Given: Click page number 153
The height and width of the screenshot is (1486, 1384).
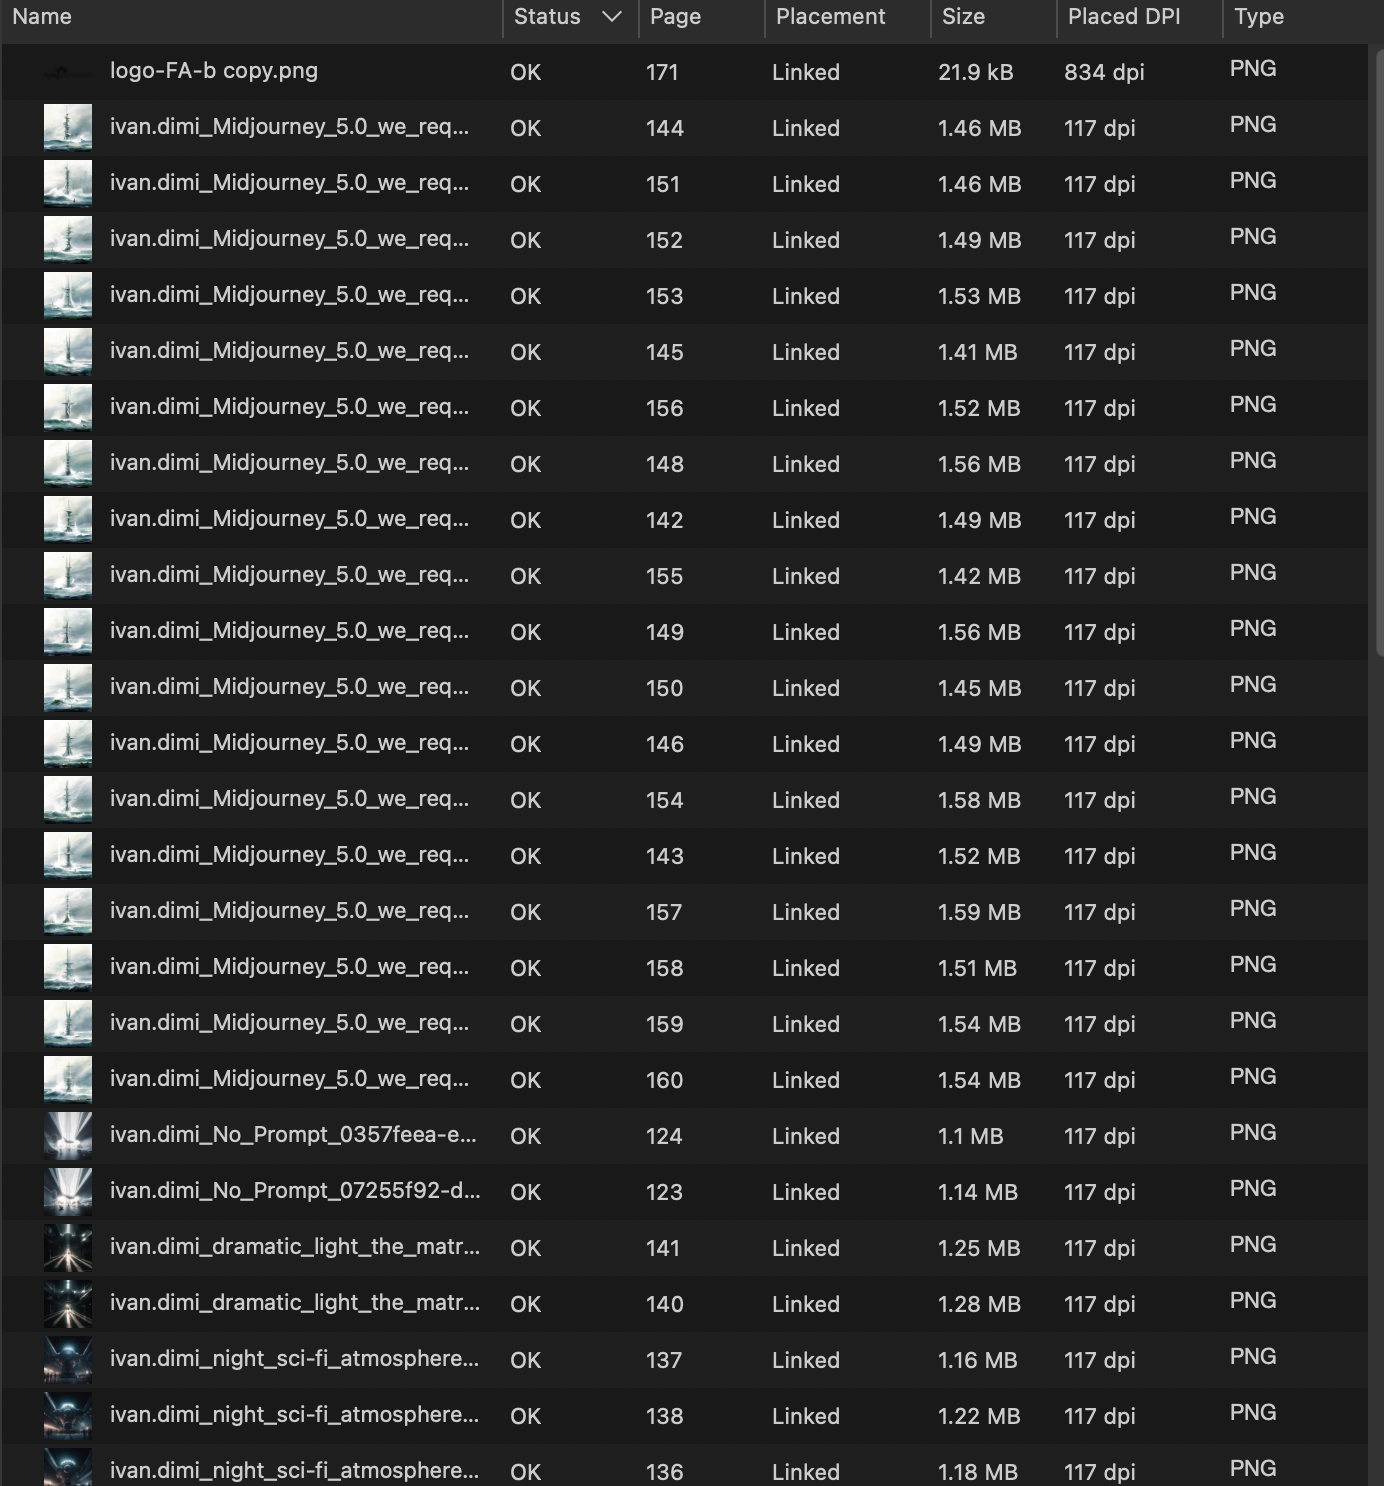Looking at the screenshot, I should (664, 296).
